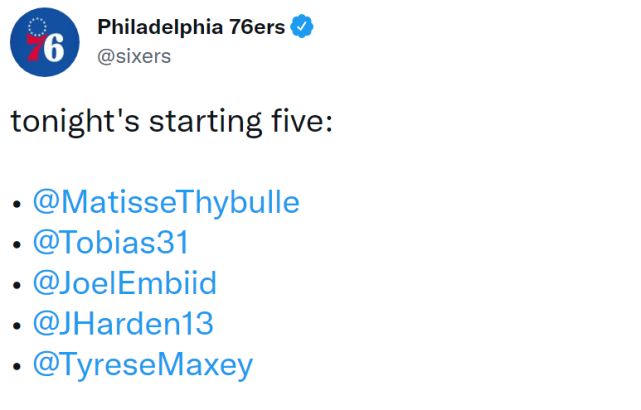Click the bullet before @JHarden13
This screenshot has width=641, height=410.
click(16, 327)
